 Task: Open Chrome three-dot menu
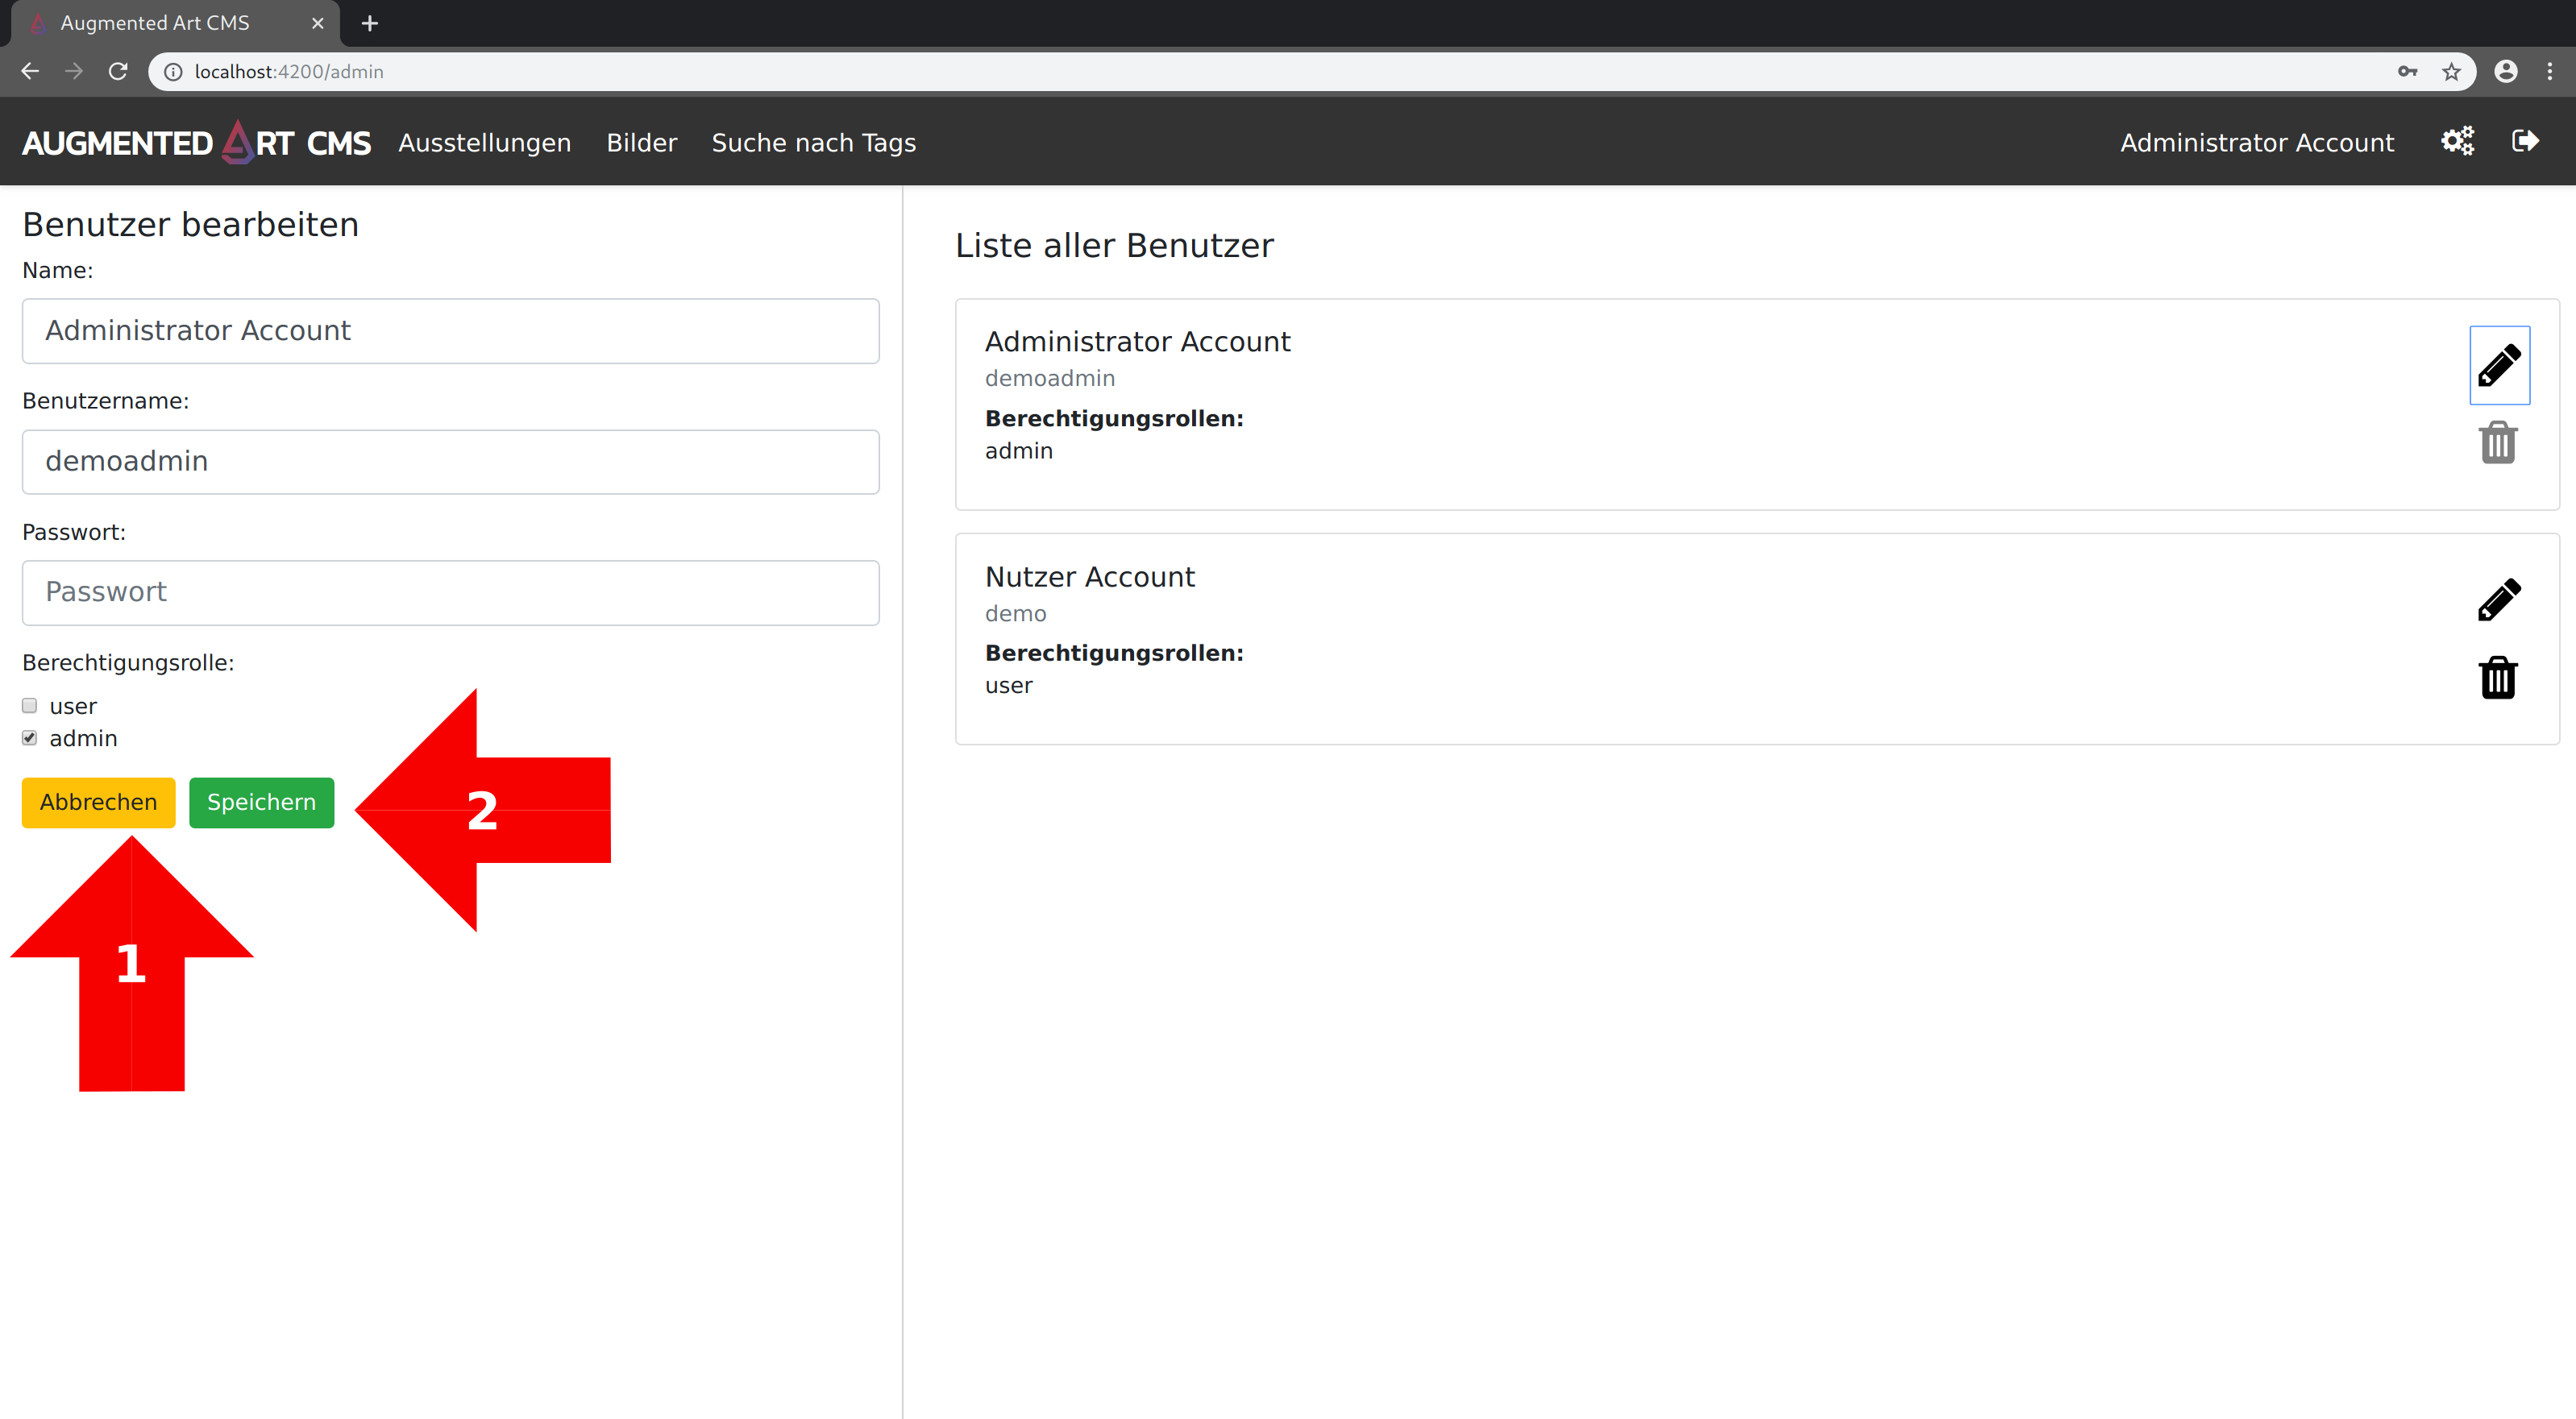coord(2549,72)
